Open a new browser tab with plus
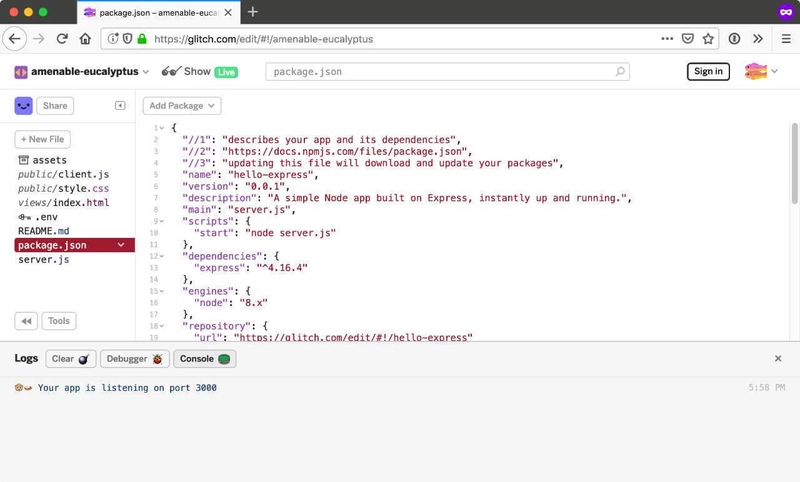Viewport: 800px width, 482px height. [253, 12]
